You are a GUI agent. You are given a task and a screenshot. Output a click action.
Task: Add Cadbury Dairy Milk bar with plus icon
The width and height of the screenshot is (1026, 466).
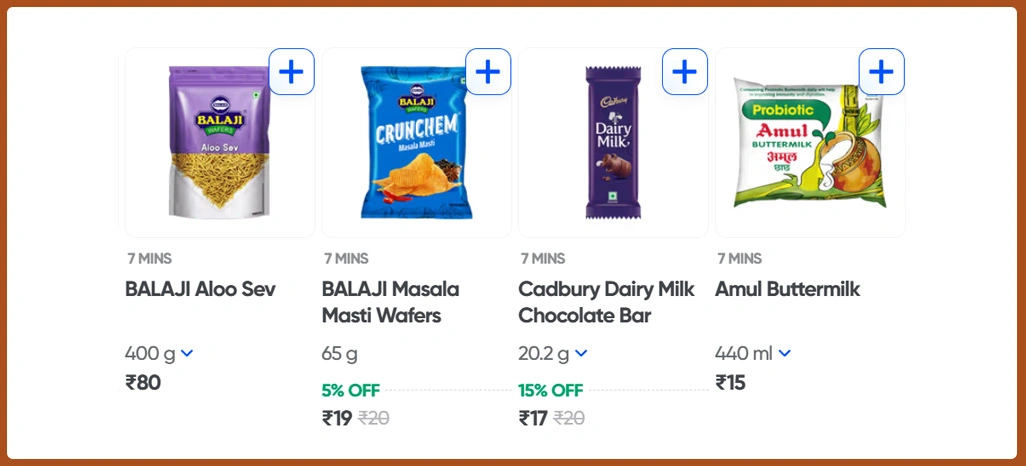[685, 72]
